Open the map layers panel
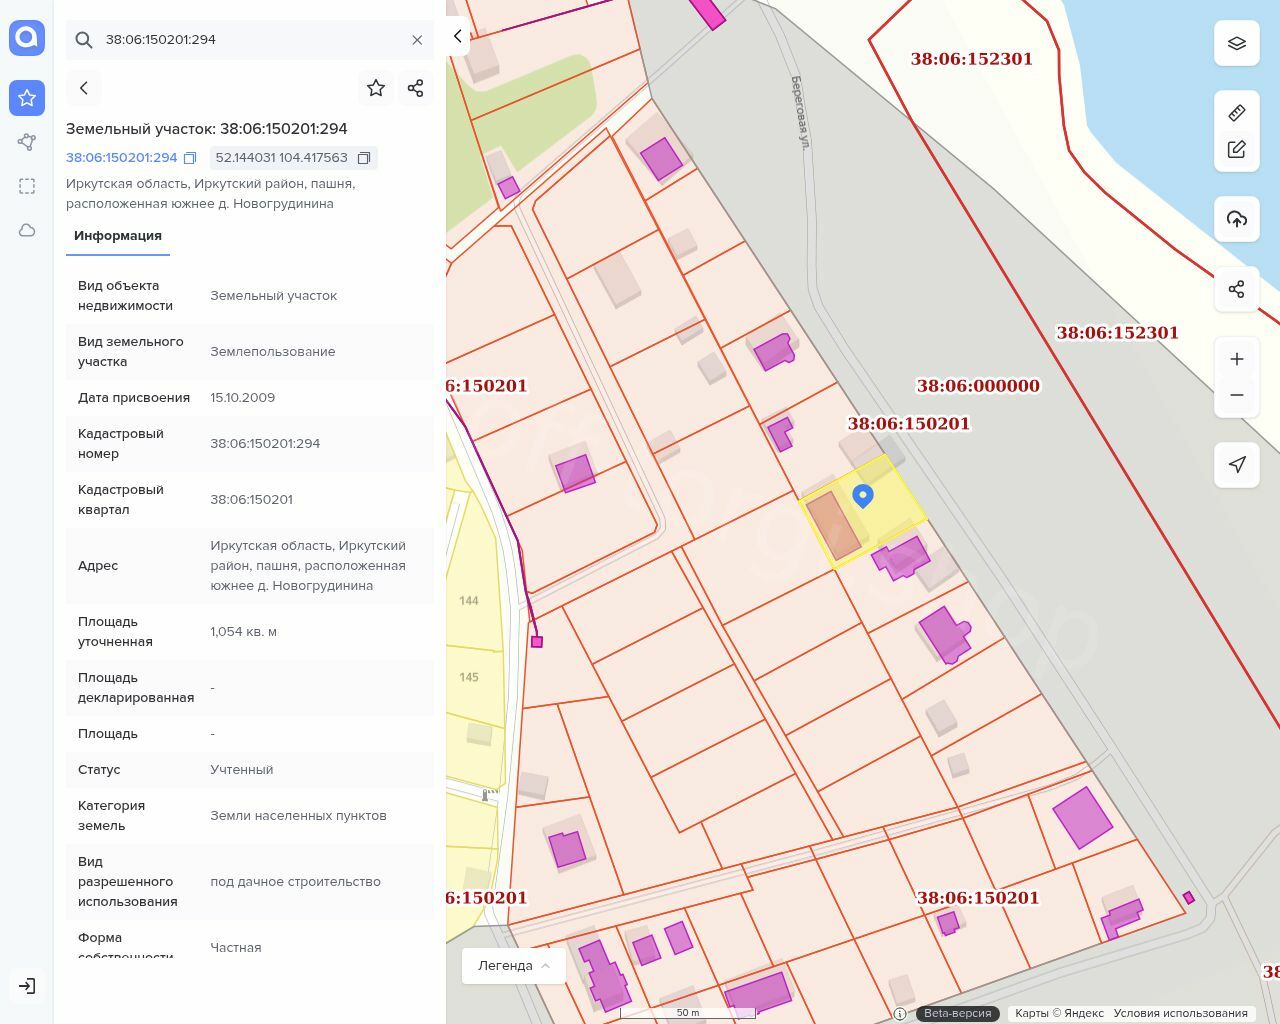The height and width of the screenshot is (1024, 1280). (1236, 43)
